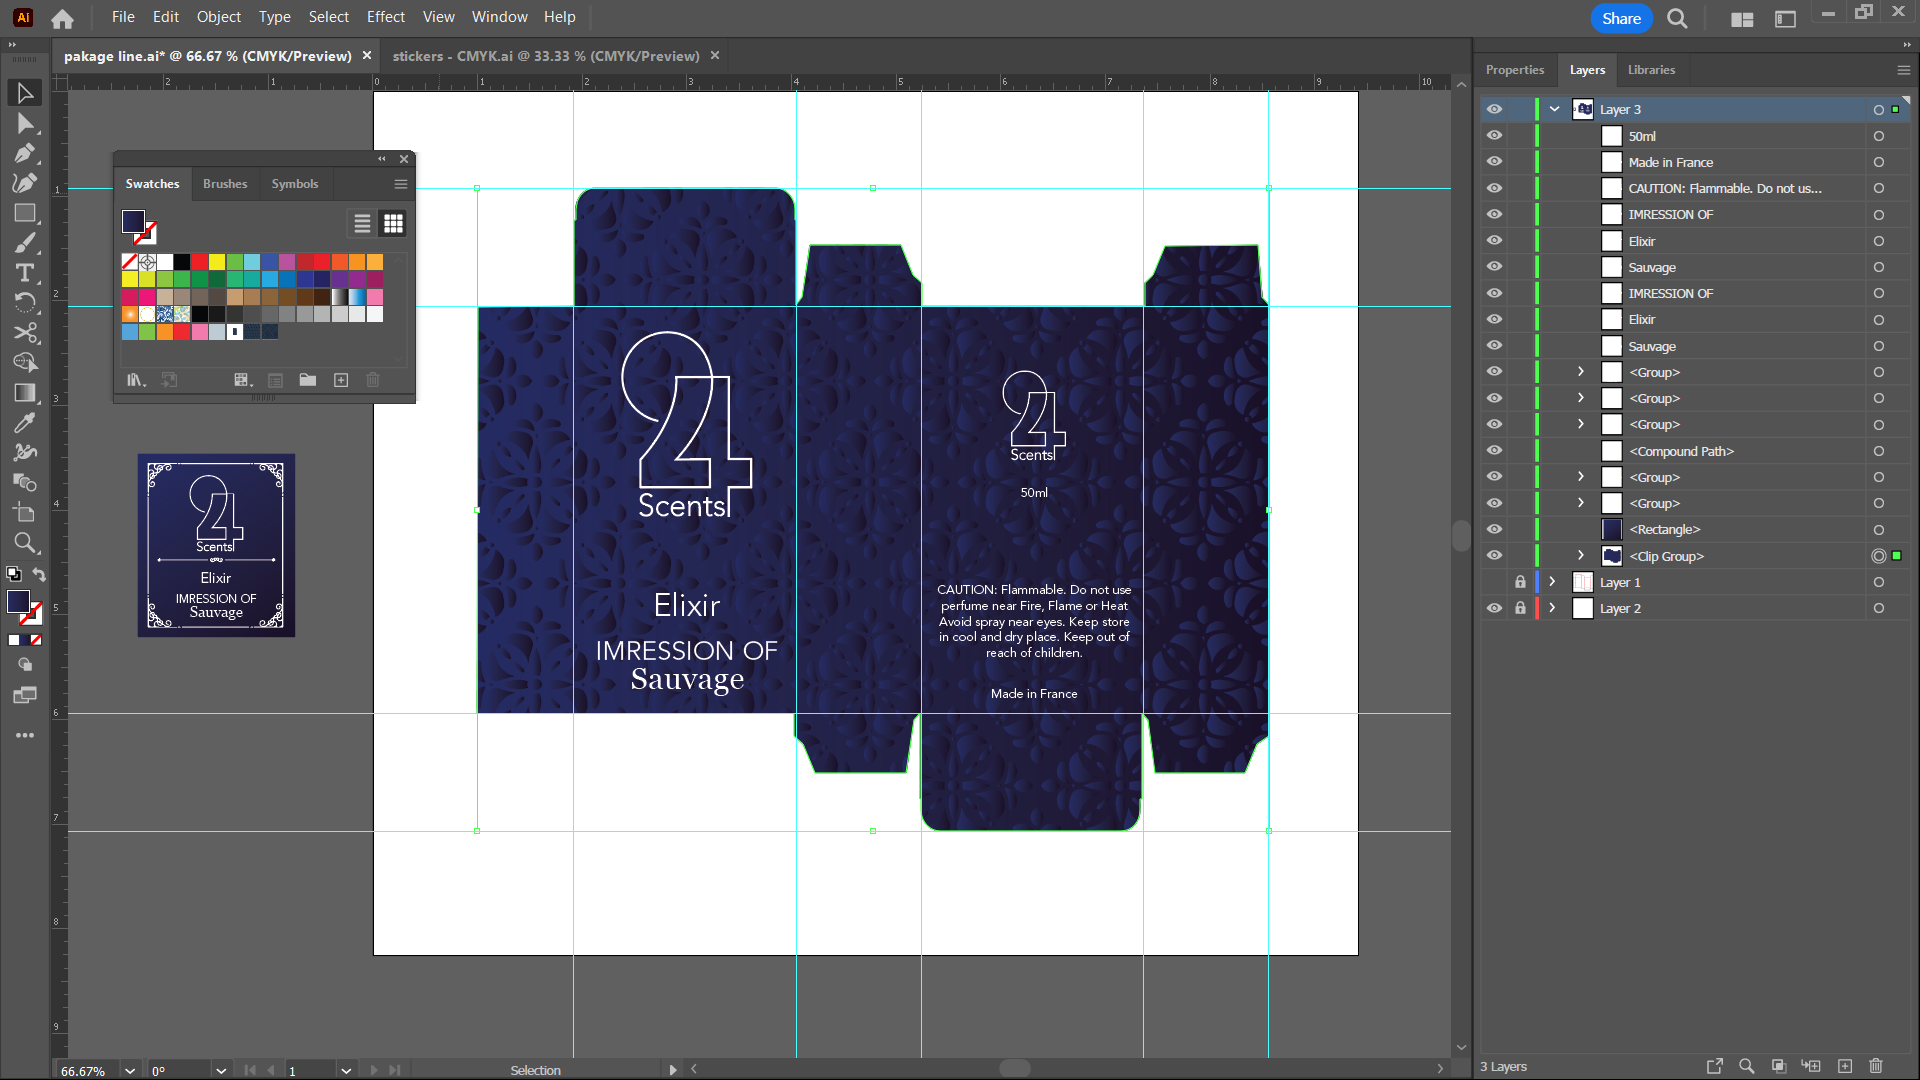The width and height of the screenshot is (1920, 1080).
Task: Open artboard number dropdown
Action: click(346, 1070)
